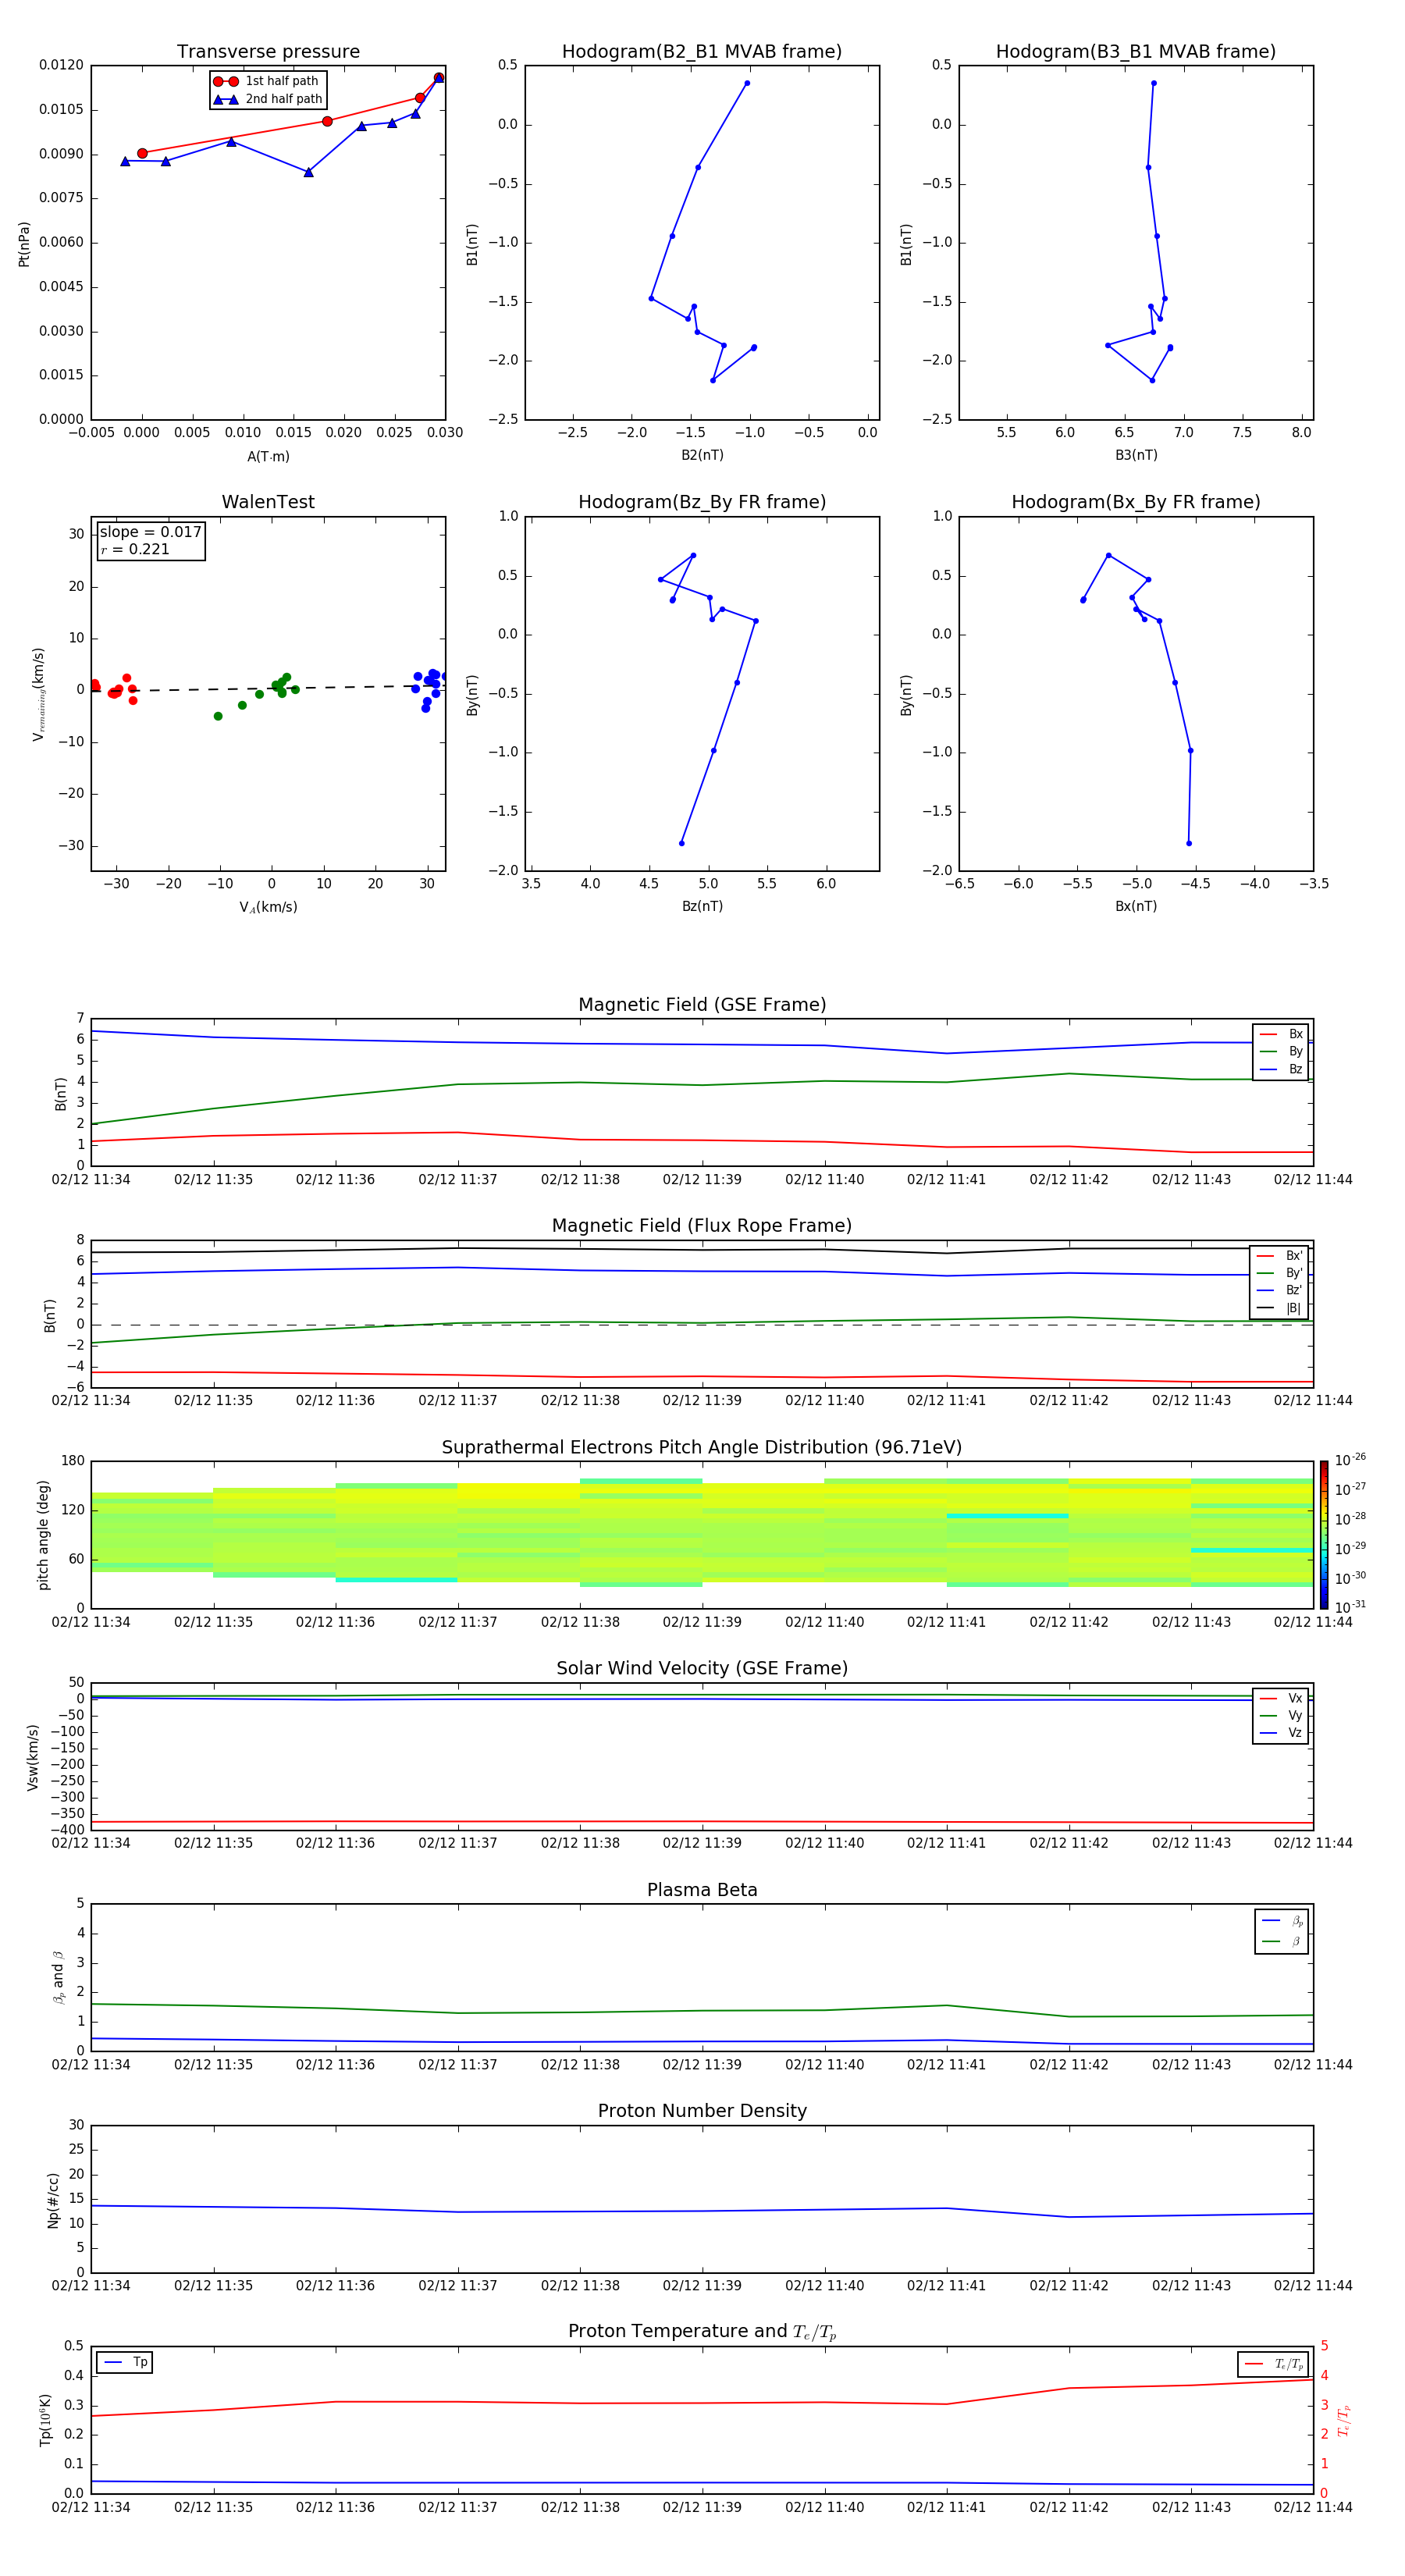Click the 'Np(#/cc)' y-axis label
Image resolution: width=1405 pixels, height=2576 pixels.
pyautogui.click(x=53, y=2200)
